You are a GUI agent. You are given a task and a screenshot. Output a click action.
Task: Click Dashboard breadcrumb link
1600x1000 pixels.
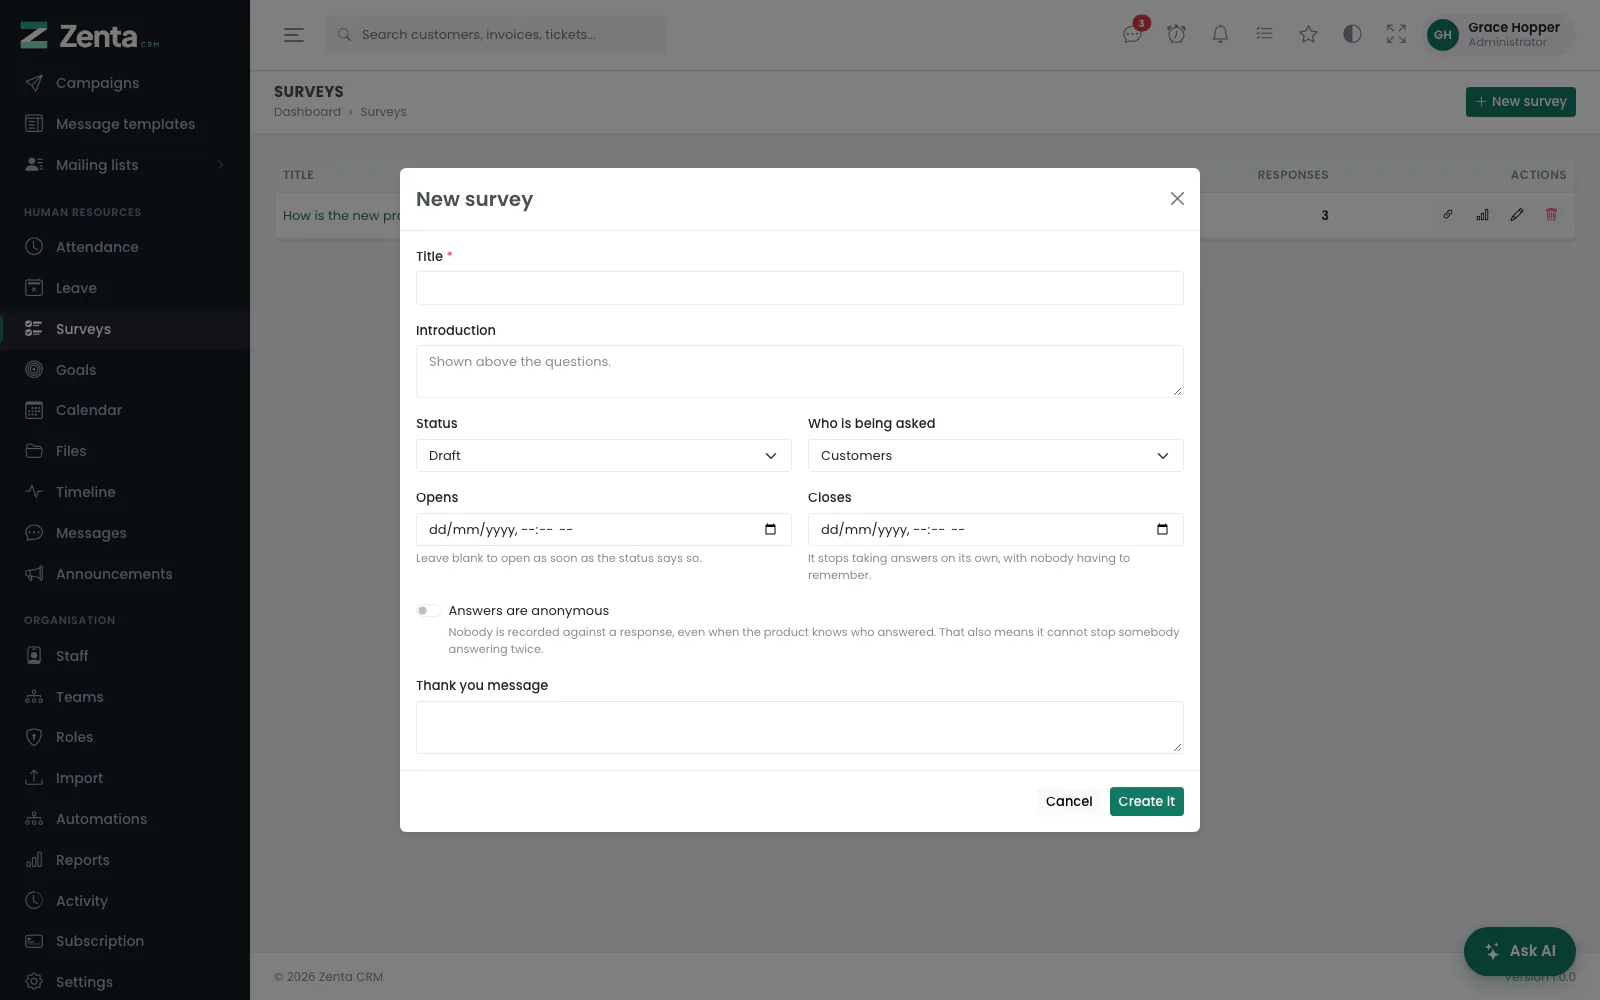tap(307, 112)
